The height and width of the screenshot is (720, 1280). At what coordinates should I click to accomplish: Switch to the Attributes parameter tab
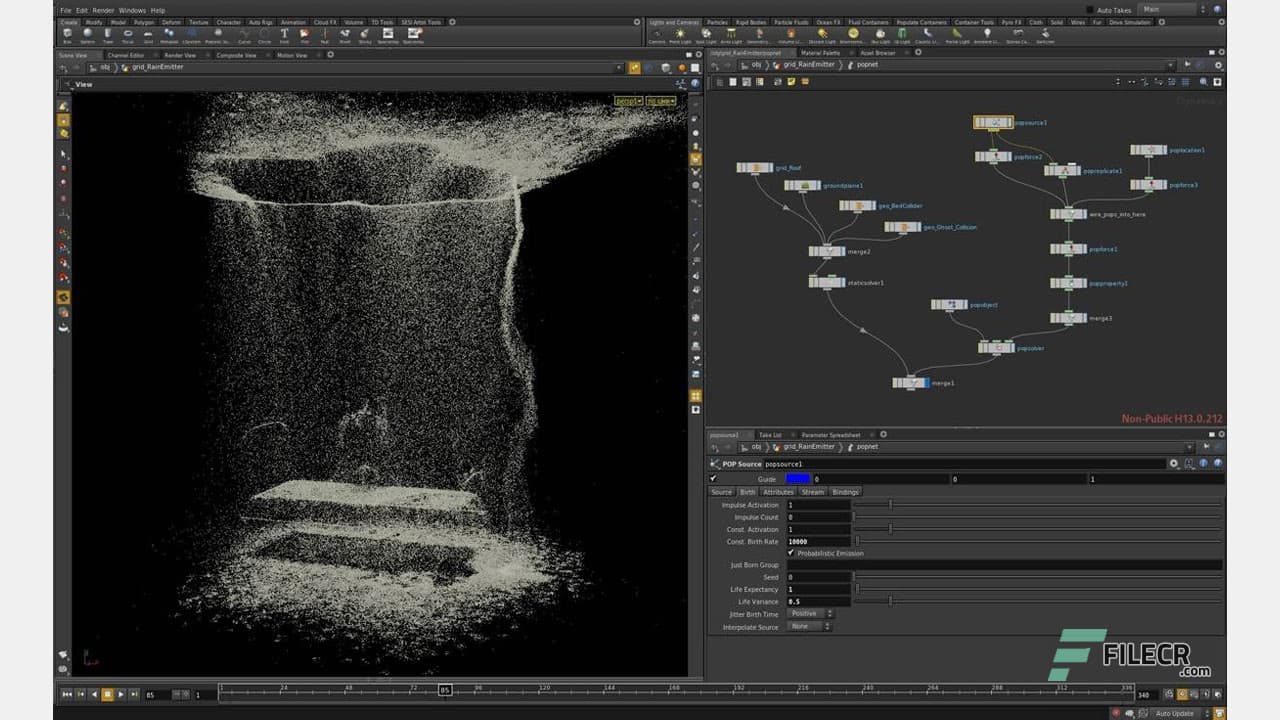[x=777, y=492]
